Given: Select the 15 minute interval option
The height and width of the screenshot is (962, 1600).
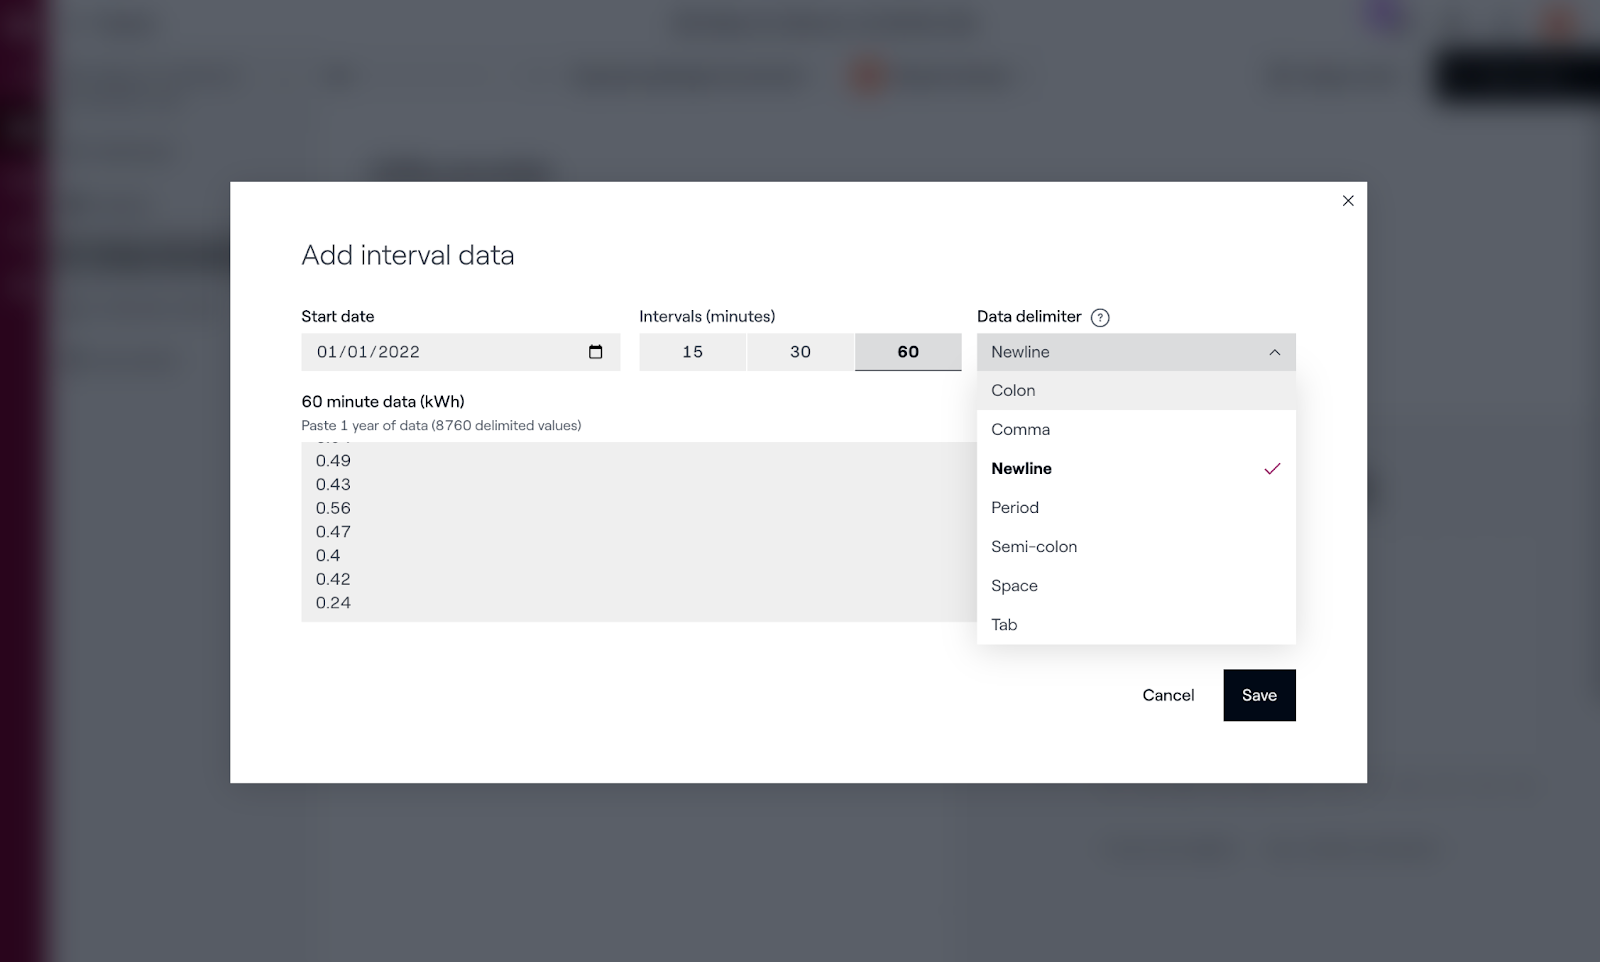Looking at the screenshot, I should [x=692, y=352].
